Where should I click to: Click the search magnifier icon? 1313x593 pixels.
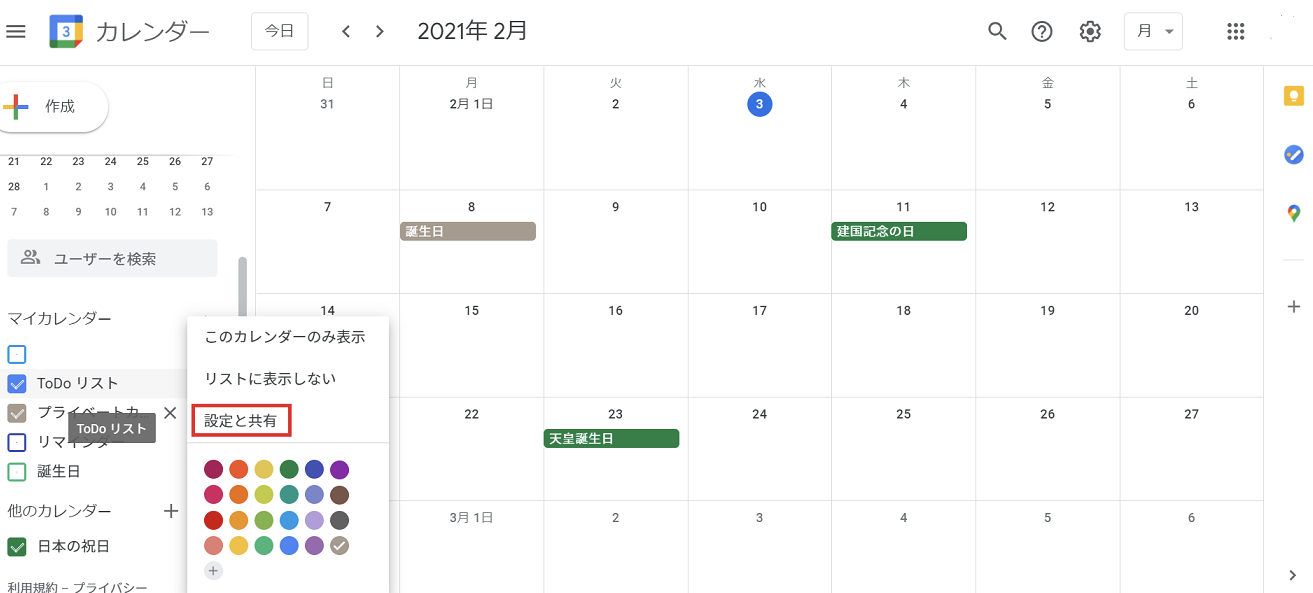tap(997, 31)
